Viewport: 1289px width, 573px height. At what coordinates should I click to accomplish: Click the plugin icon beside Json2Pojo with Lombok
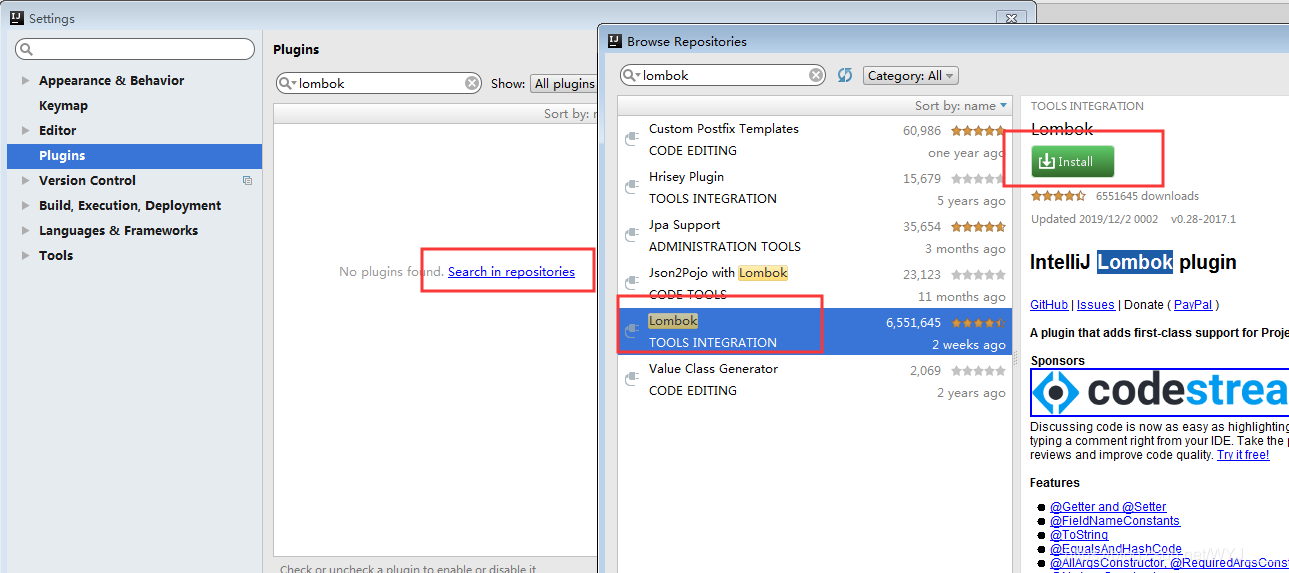[631, 283]
